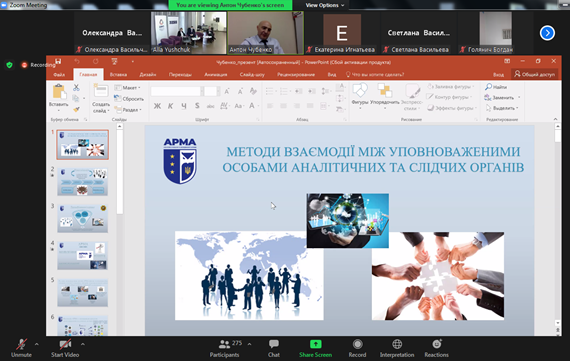Open audio options arrow next to Unmute
This screenshot has width=570, height=362.
click(x=36, y=344)
